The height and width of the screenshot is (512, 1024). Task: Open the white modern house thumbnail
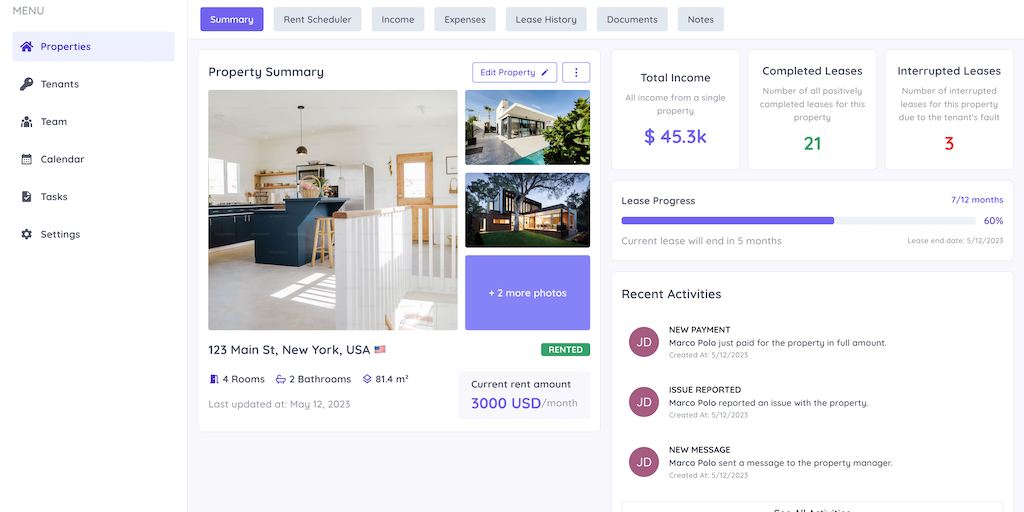coord(528,127)
